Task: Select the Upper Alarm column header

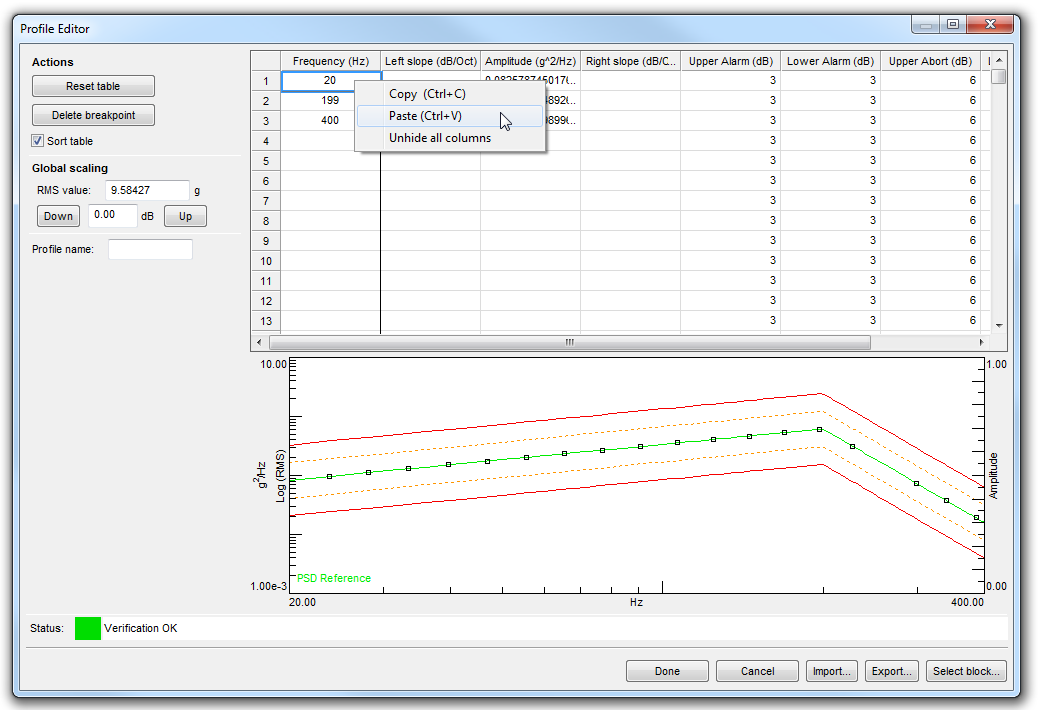Action: 730,61
